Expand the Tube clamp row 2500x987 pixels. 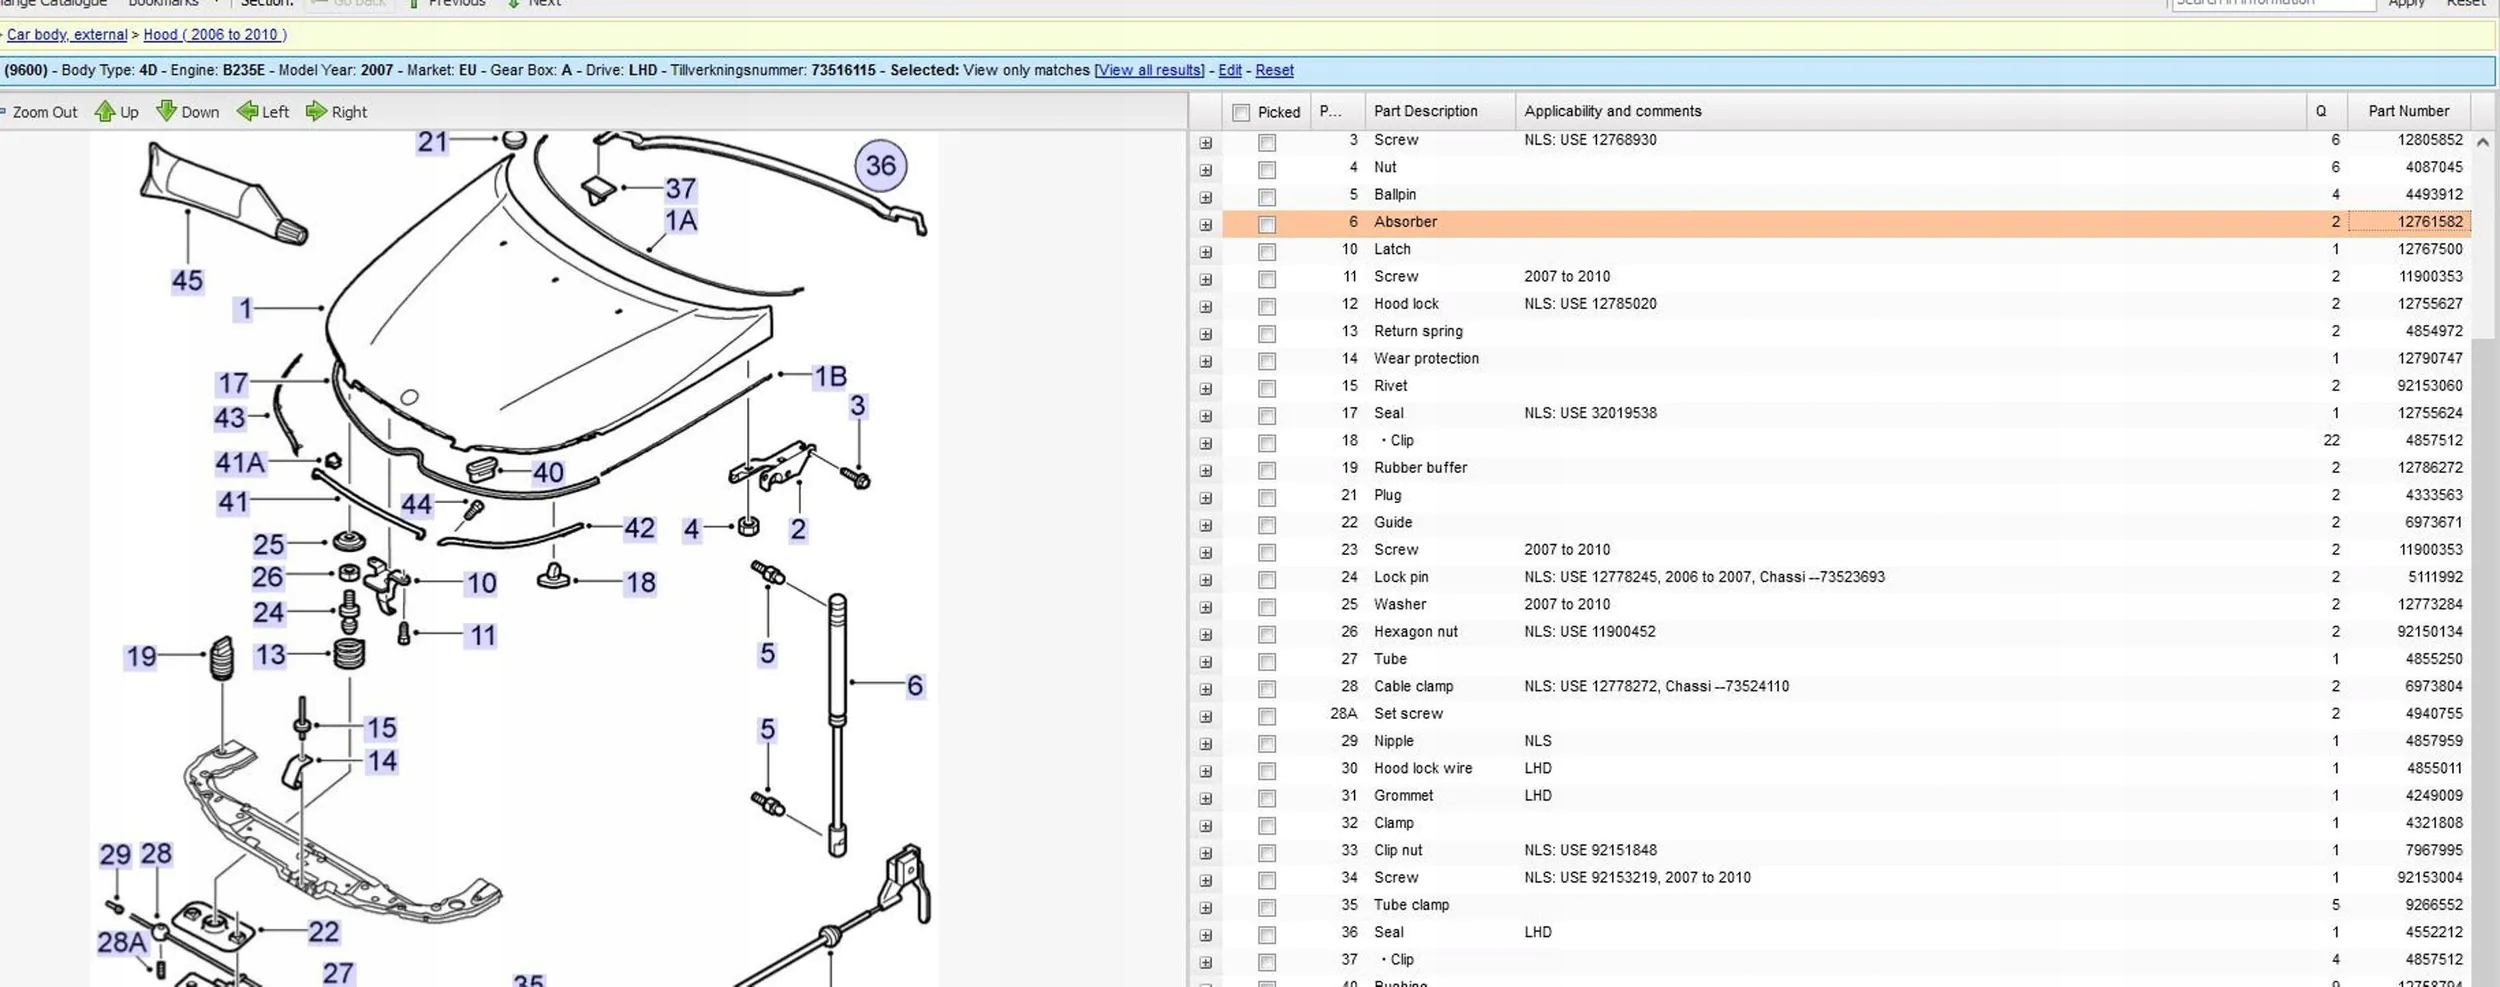click(x=1206, y=908)
